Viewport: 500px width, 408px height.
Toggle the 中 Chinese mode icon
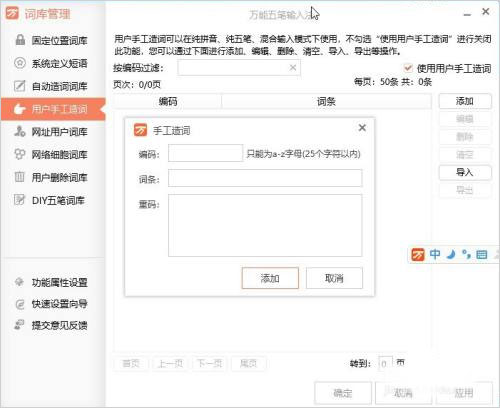(435, 255)
